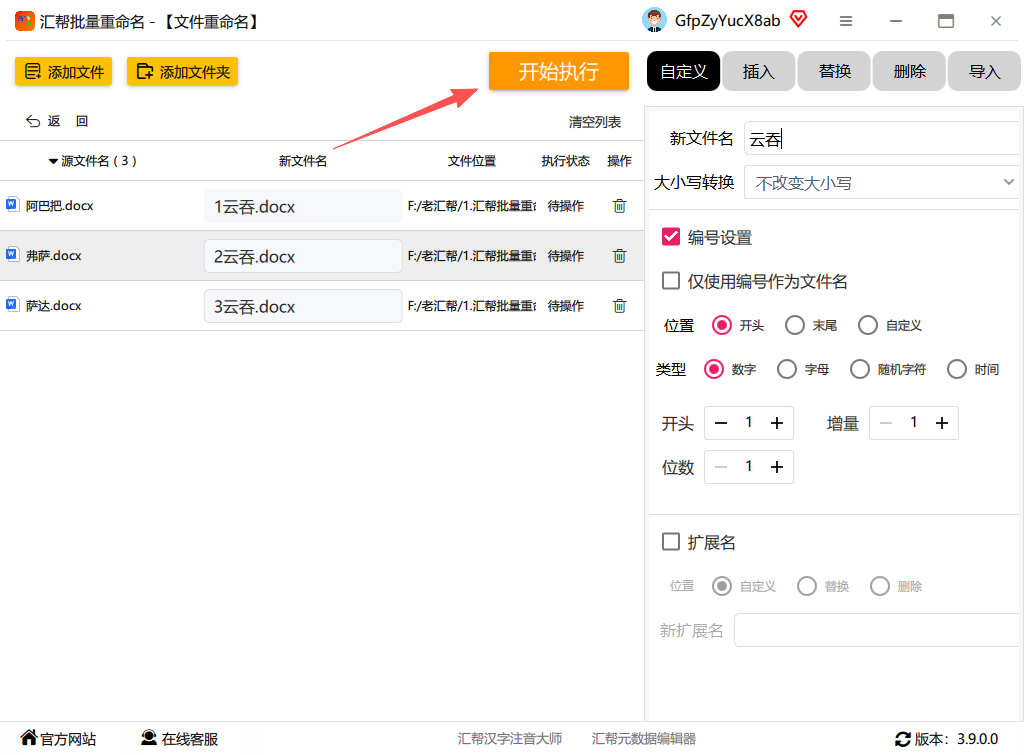Image resolution: width=1024 pixels, height=755 pixels.
Task: Click 清空列表 to clear the list
Action: (x=594, y=122)
